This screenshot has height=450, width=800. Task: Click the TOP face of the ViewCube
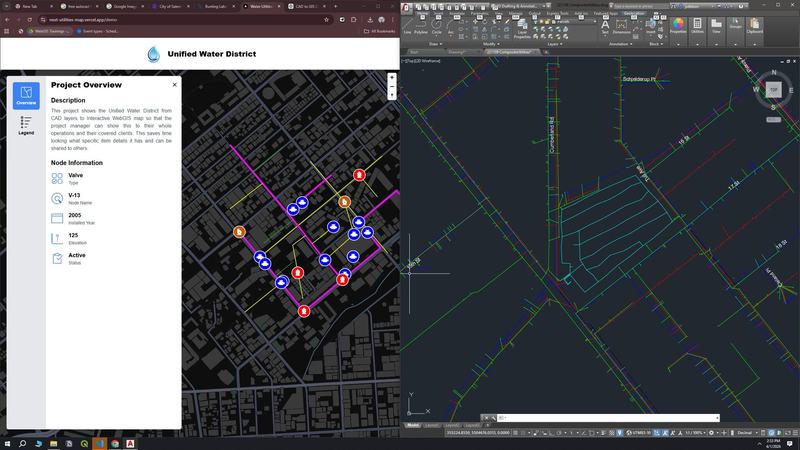773,90
